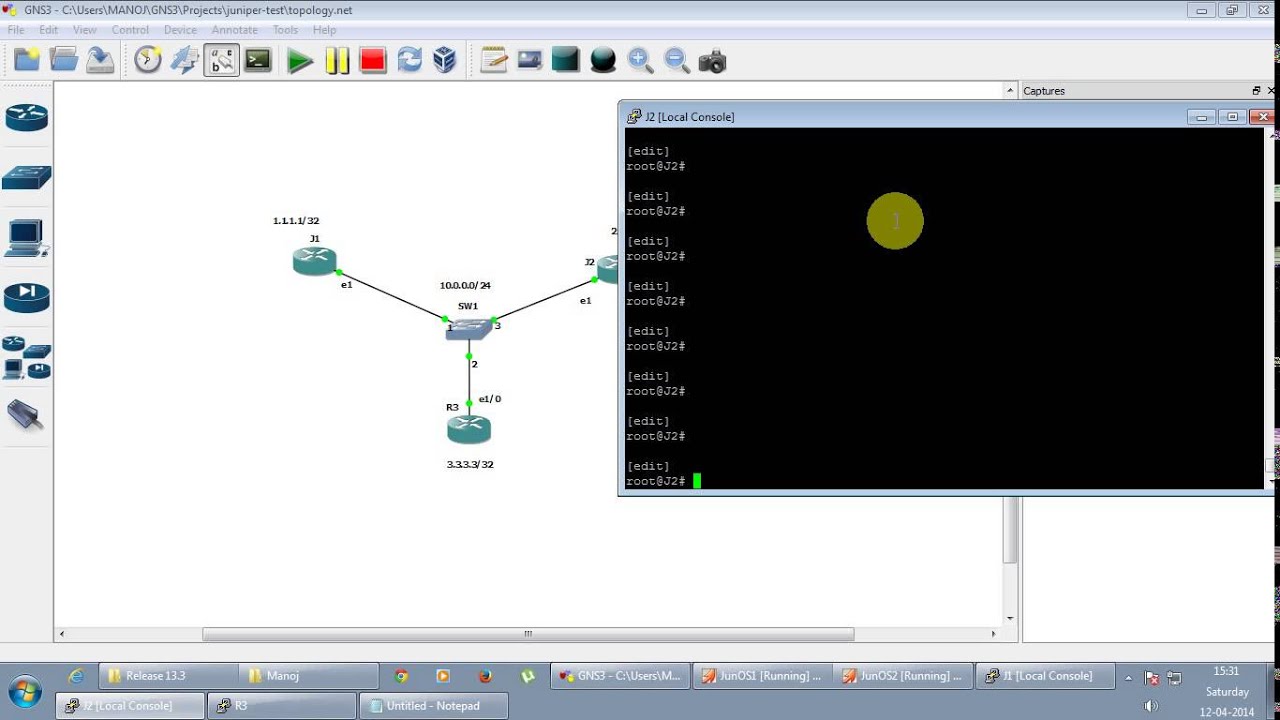Open the Control menu
This screenshot has height=720, width=1280.
coord(130,30)
